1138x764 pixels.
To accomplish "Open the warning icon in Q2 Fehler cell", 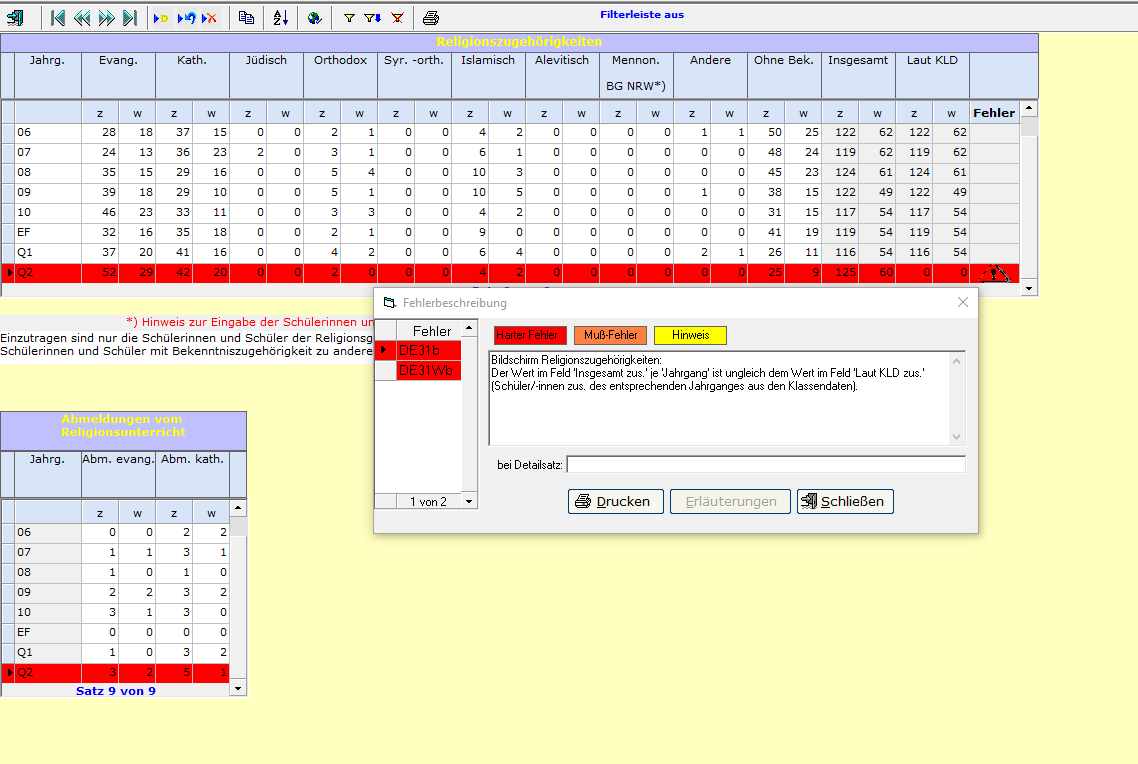I will pyautogui.click(x=994, y=273).
